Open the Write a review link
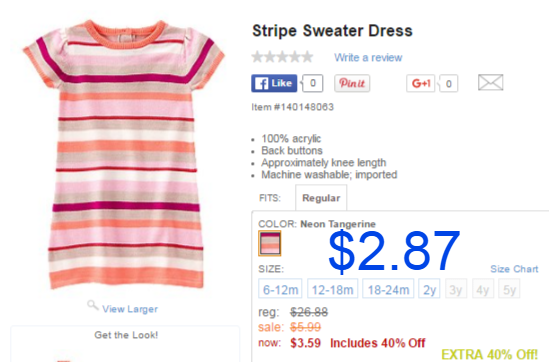549x362 pixels. coord(368,57)
